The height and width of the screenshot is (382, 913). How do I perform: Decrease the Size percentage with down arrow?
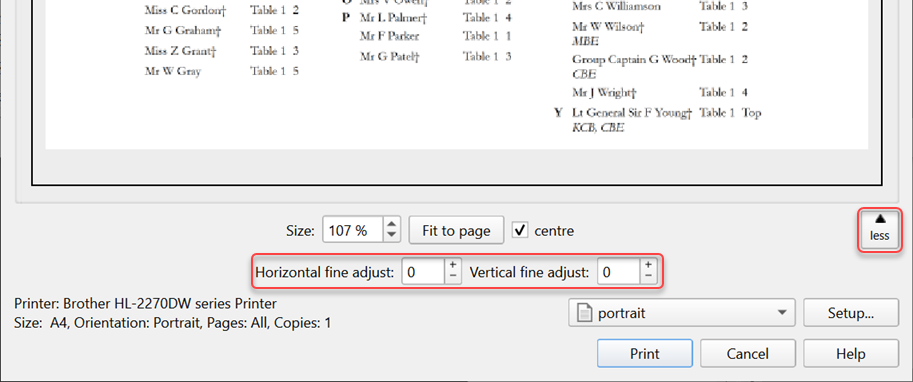[x=392, y=236]
